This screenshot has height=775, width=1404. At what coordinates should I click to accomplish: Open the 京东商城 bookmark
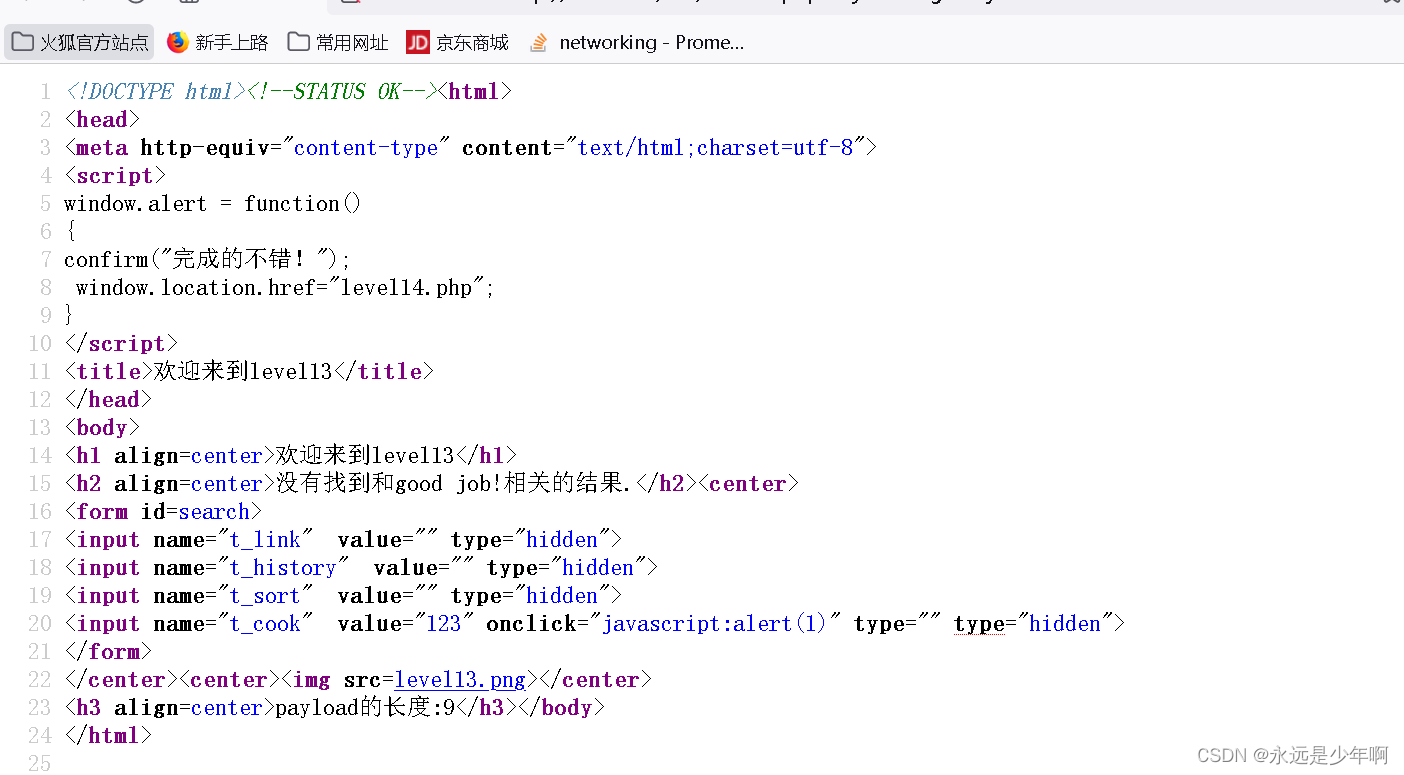click(458, 42)
